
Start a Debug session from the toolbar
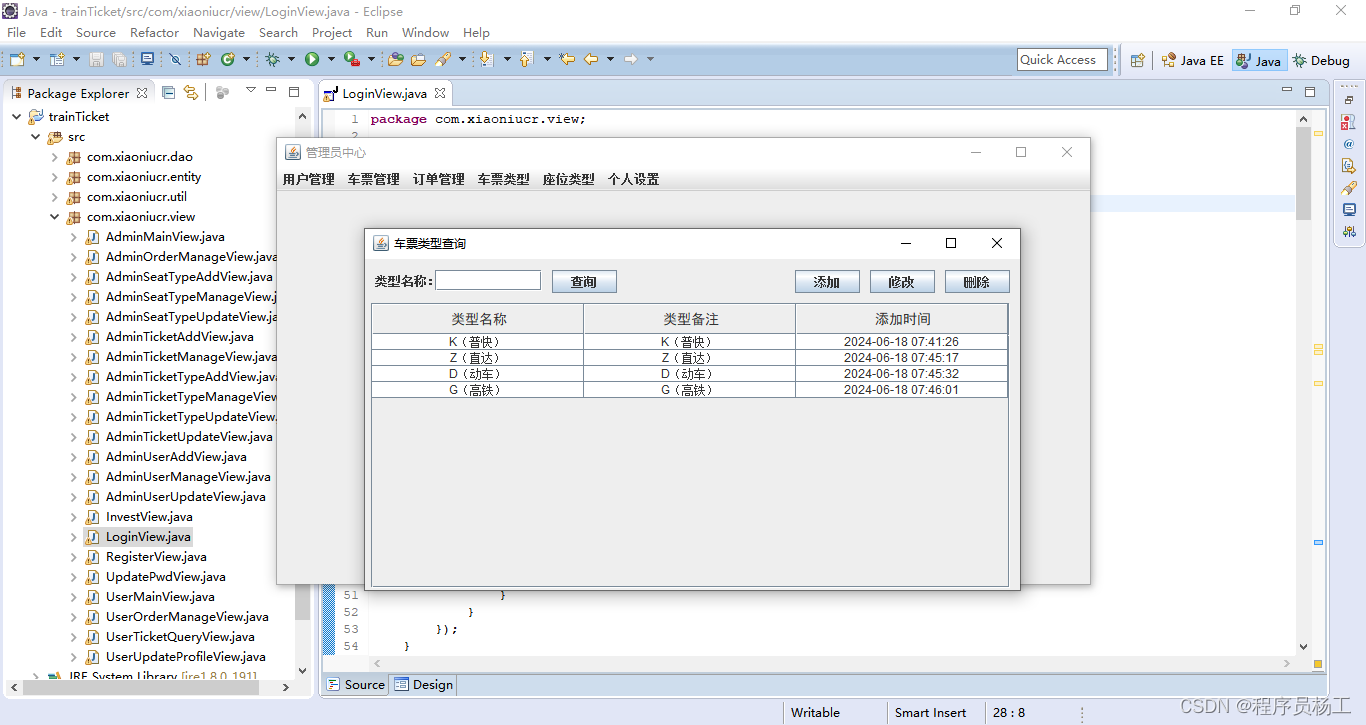pyautogui.click(x=272, y=59)
